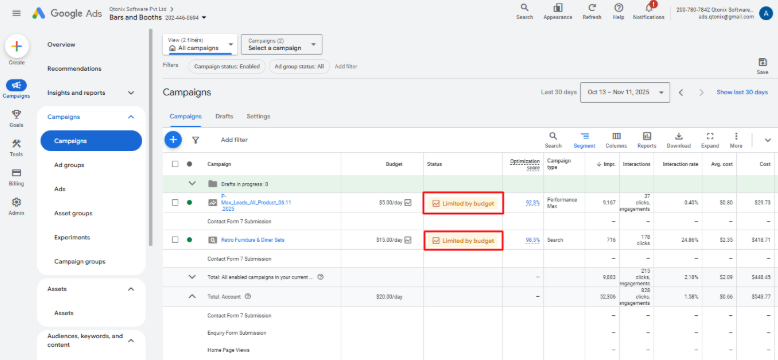Image resolution: width=778 pixels, height=360 pixels.
Task: Tick the P-Max_Leads_All_Product campaign checkbox
Action: coord(175,202)
